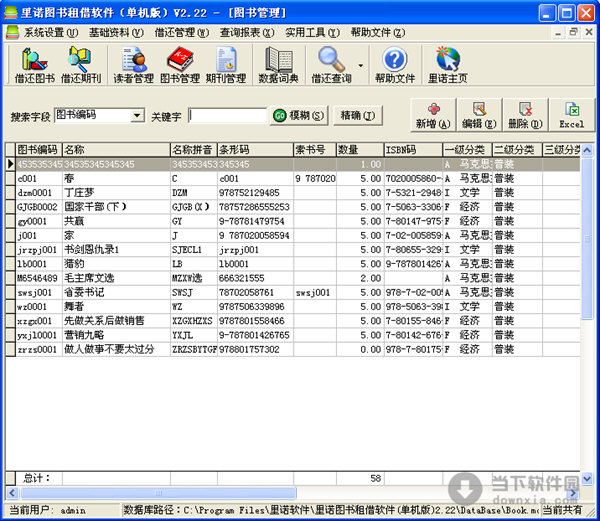Click 新增(A) add record button
This screenshot has height=521, width=600.
click(x=433, y=115)
